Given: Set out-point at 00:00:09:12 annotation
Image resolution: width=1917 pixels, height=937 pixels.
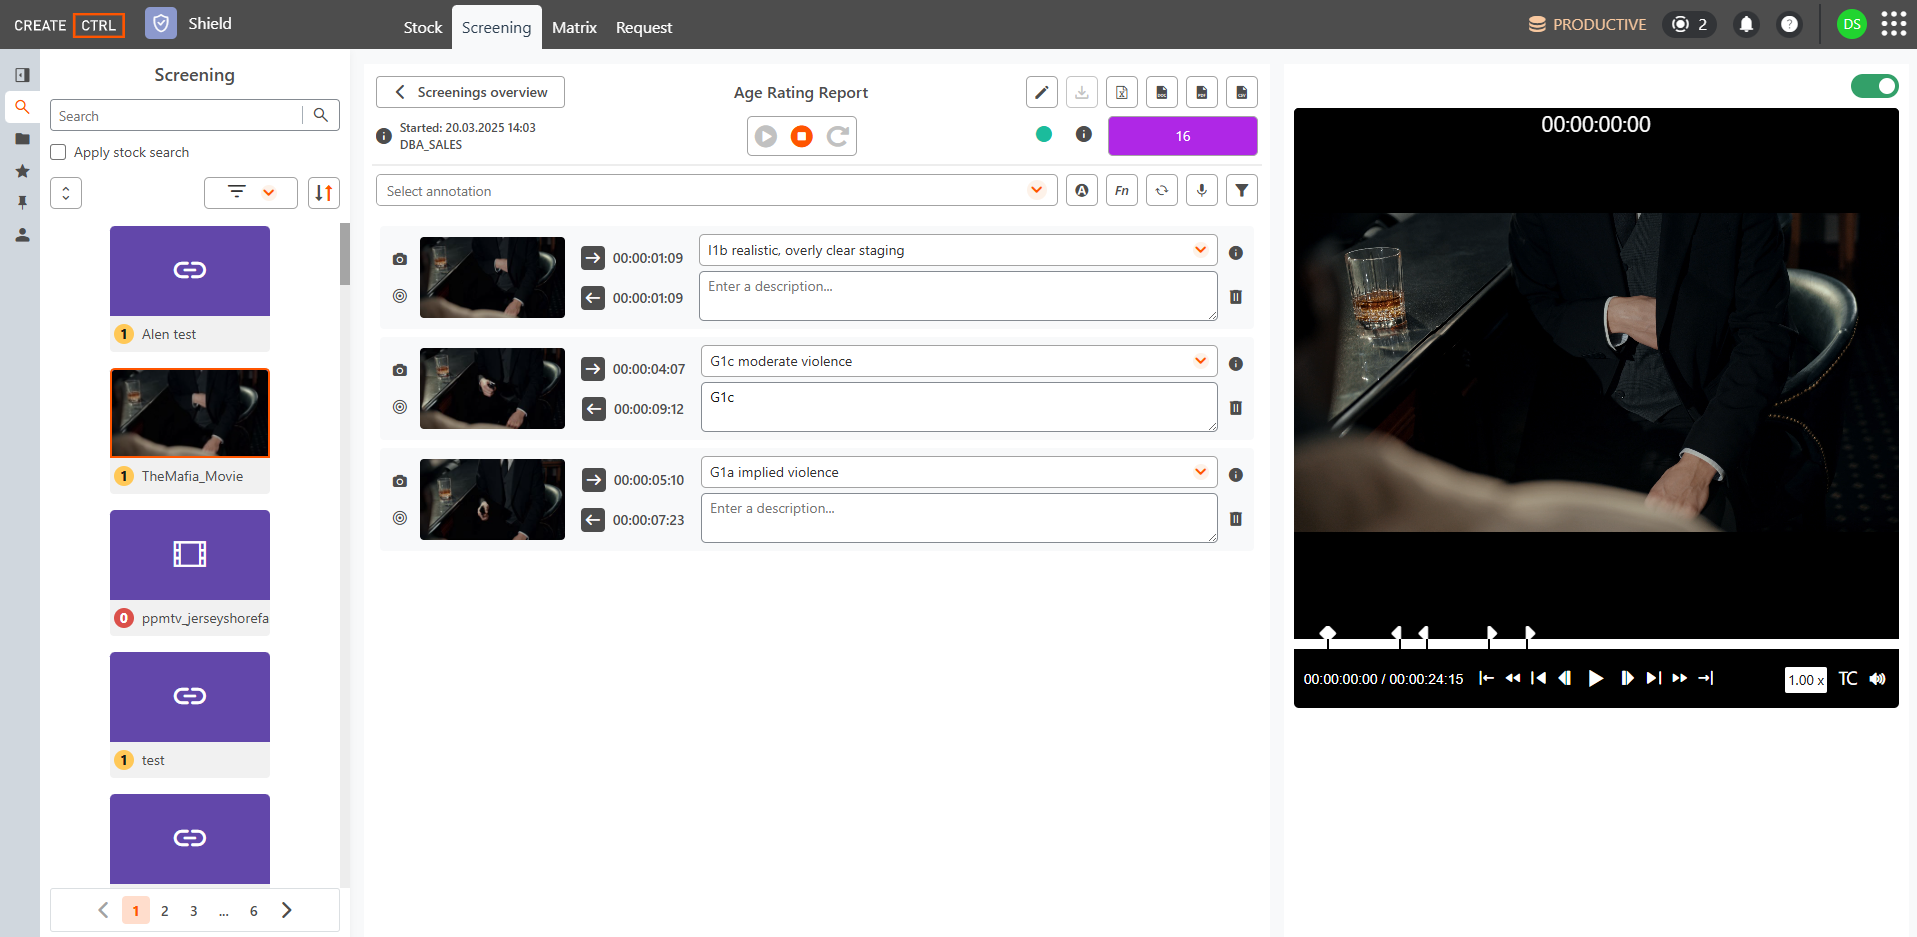Looking at the screenshot, I should pos(594,409).
